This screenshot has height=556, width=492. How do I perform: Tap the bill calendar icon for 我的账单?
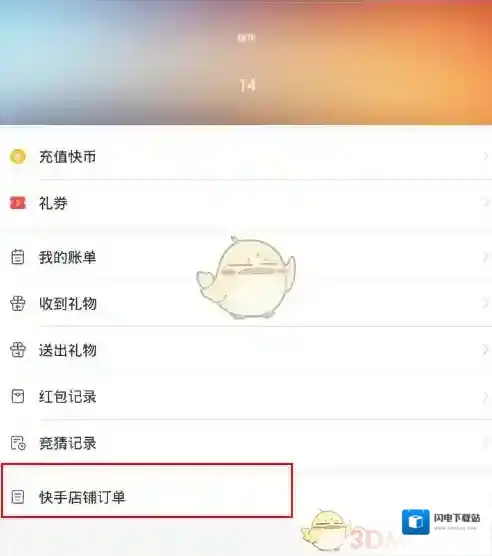click(18, 257)
